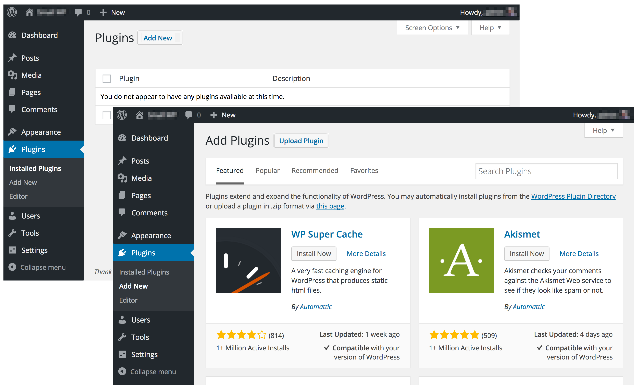Open Media in front window sidebar

pos(135,178)
